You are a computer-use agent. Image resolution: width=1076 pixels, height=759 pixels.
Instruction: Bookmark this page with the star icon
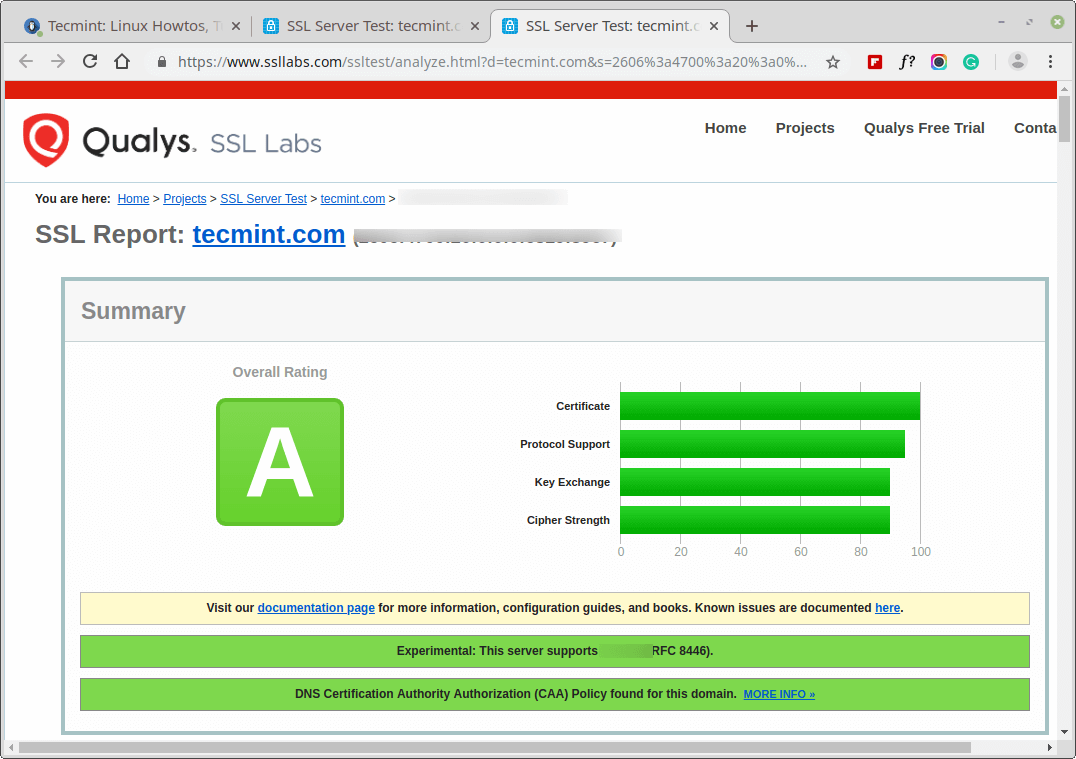833,62
